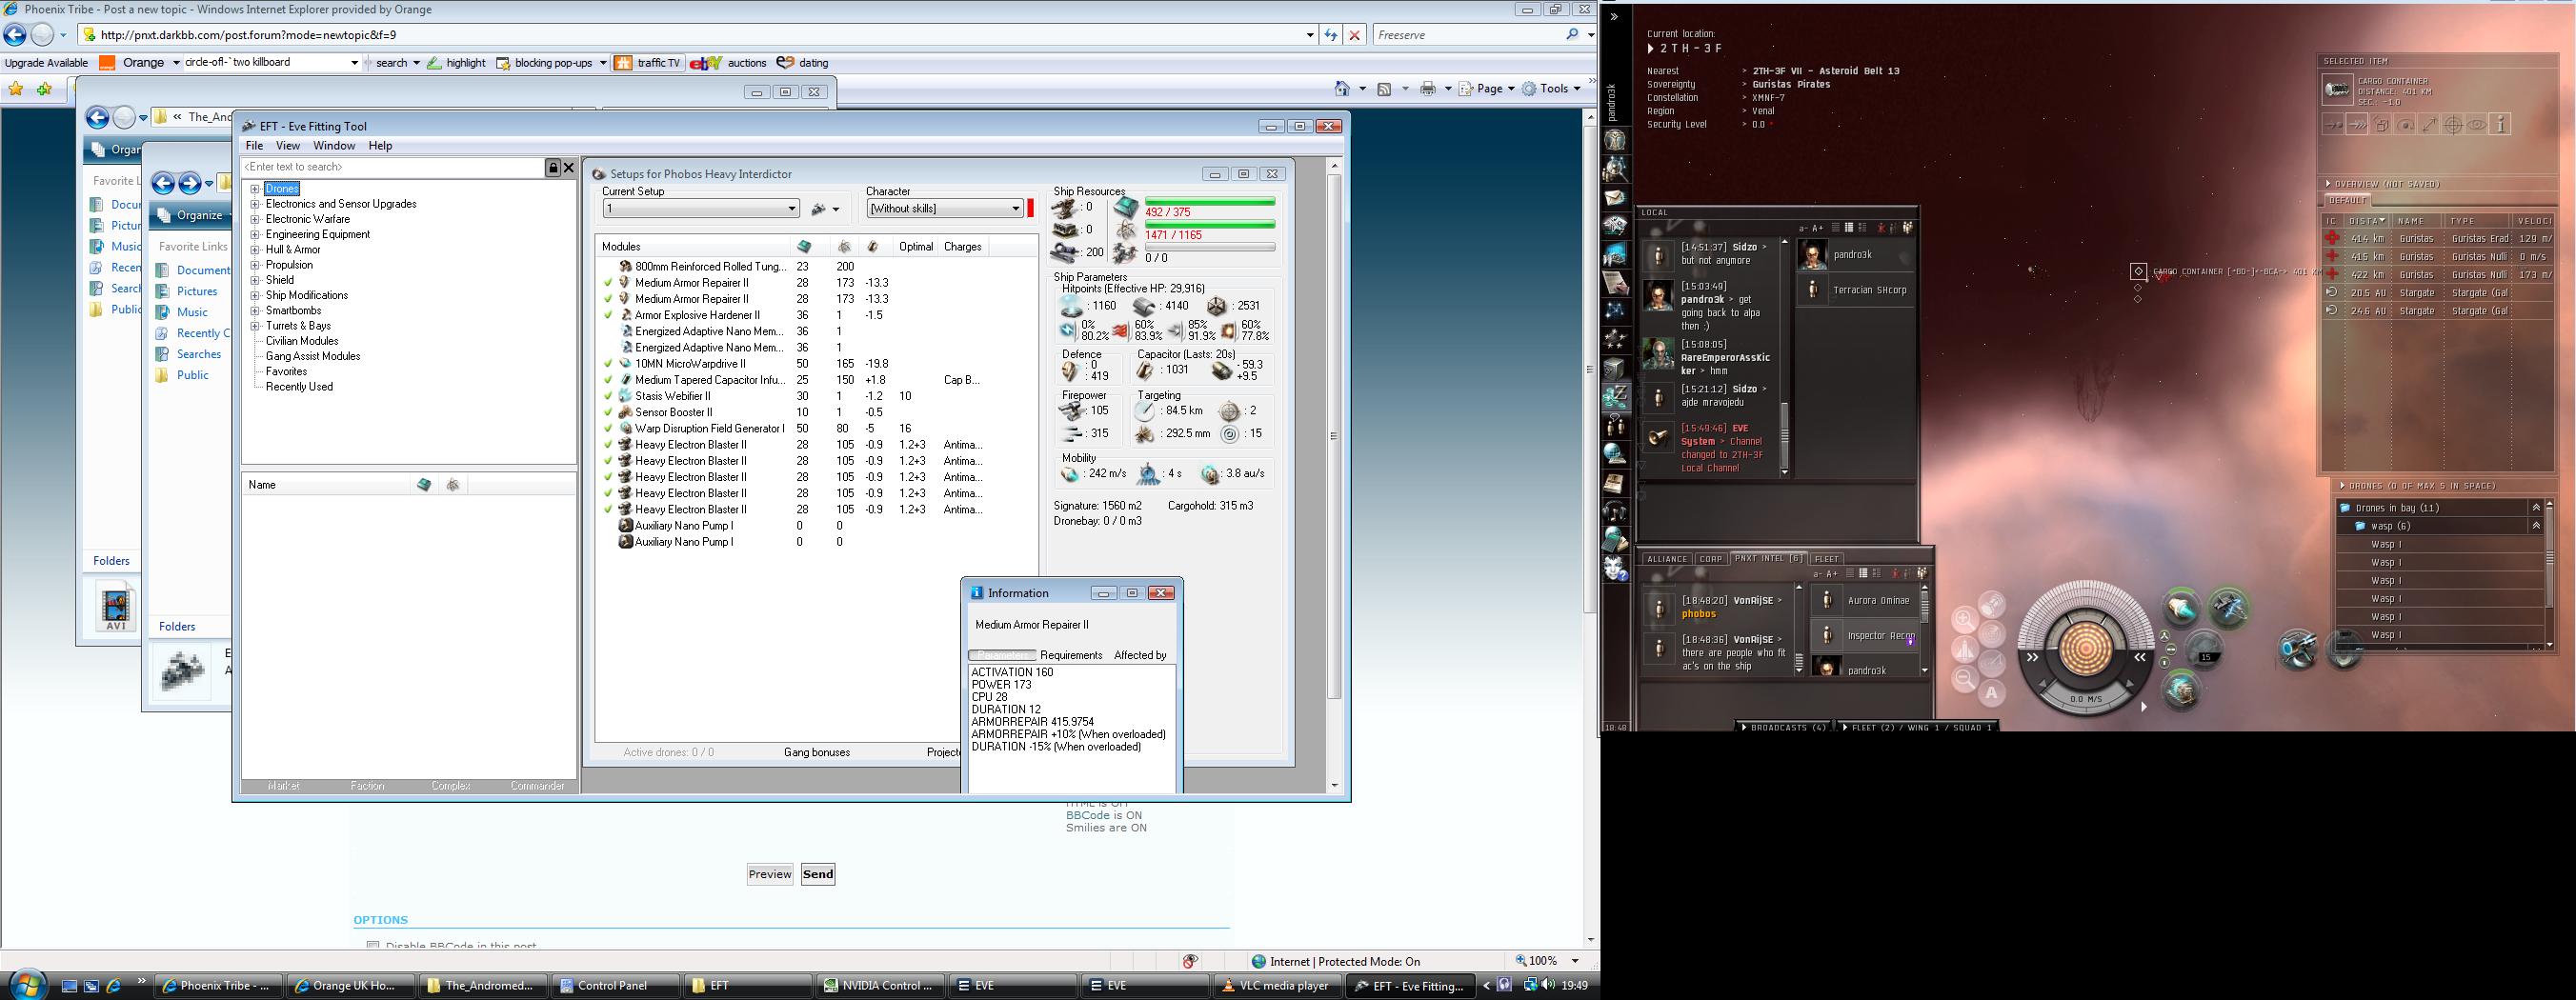Toggle the lock icon beside EFT search

point(553,167)
